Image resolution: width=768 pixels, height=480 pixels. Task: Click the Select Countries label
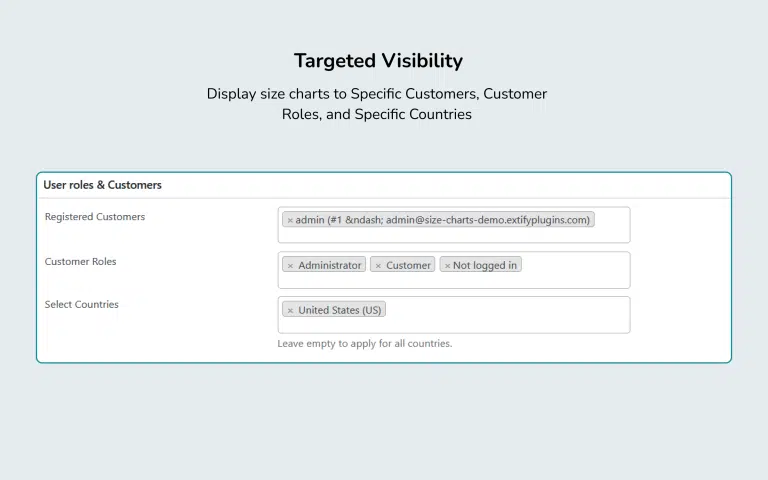[81, 304]
